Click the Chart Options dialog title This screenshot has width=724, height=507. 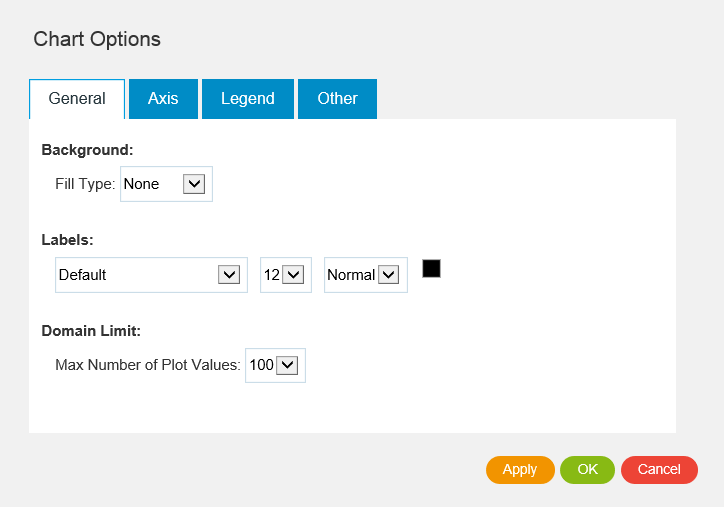(97, 39)
